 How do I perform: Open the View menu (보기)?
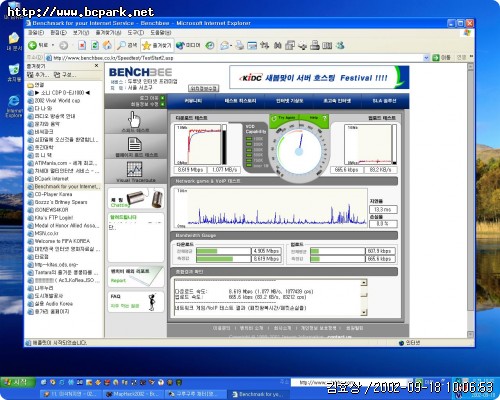pyautogui.click(x=81, y=33)
